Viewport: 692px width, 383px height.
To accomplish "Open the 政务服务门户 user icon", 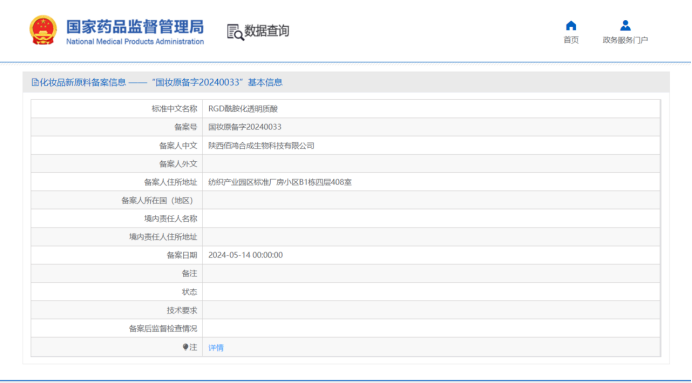I will click(x=625, y=26).
